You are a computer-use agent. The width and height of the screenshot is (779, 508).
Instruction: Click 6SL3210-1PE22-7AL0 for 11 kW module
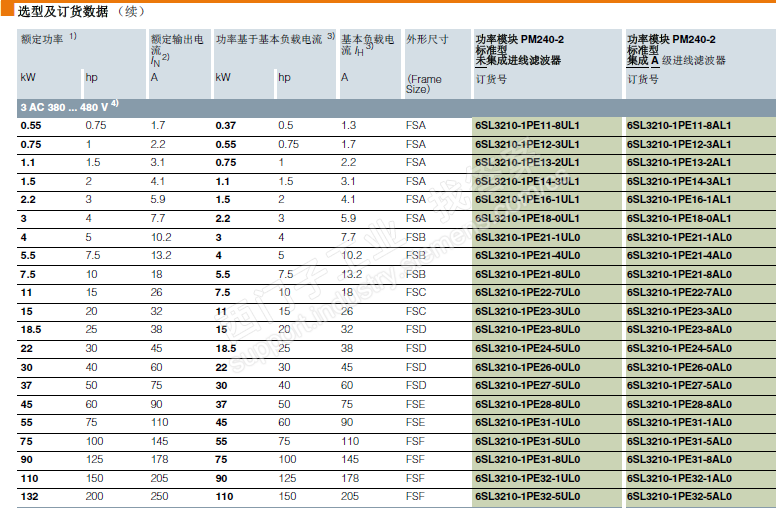pos(679,292)
